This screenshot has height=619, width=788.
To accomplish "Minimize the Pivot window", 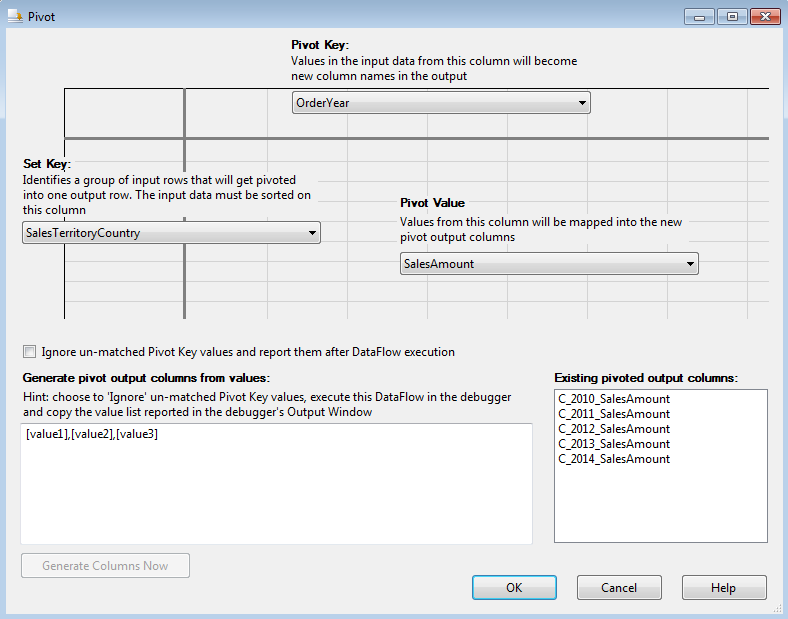I will (x=700, y=17).
